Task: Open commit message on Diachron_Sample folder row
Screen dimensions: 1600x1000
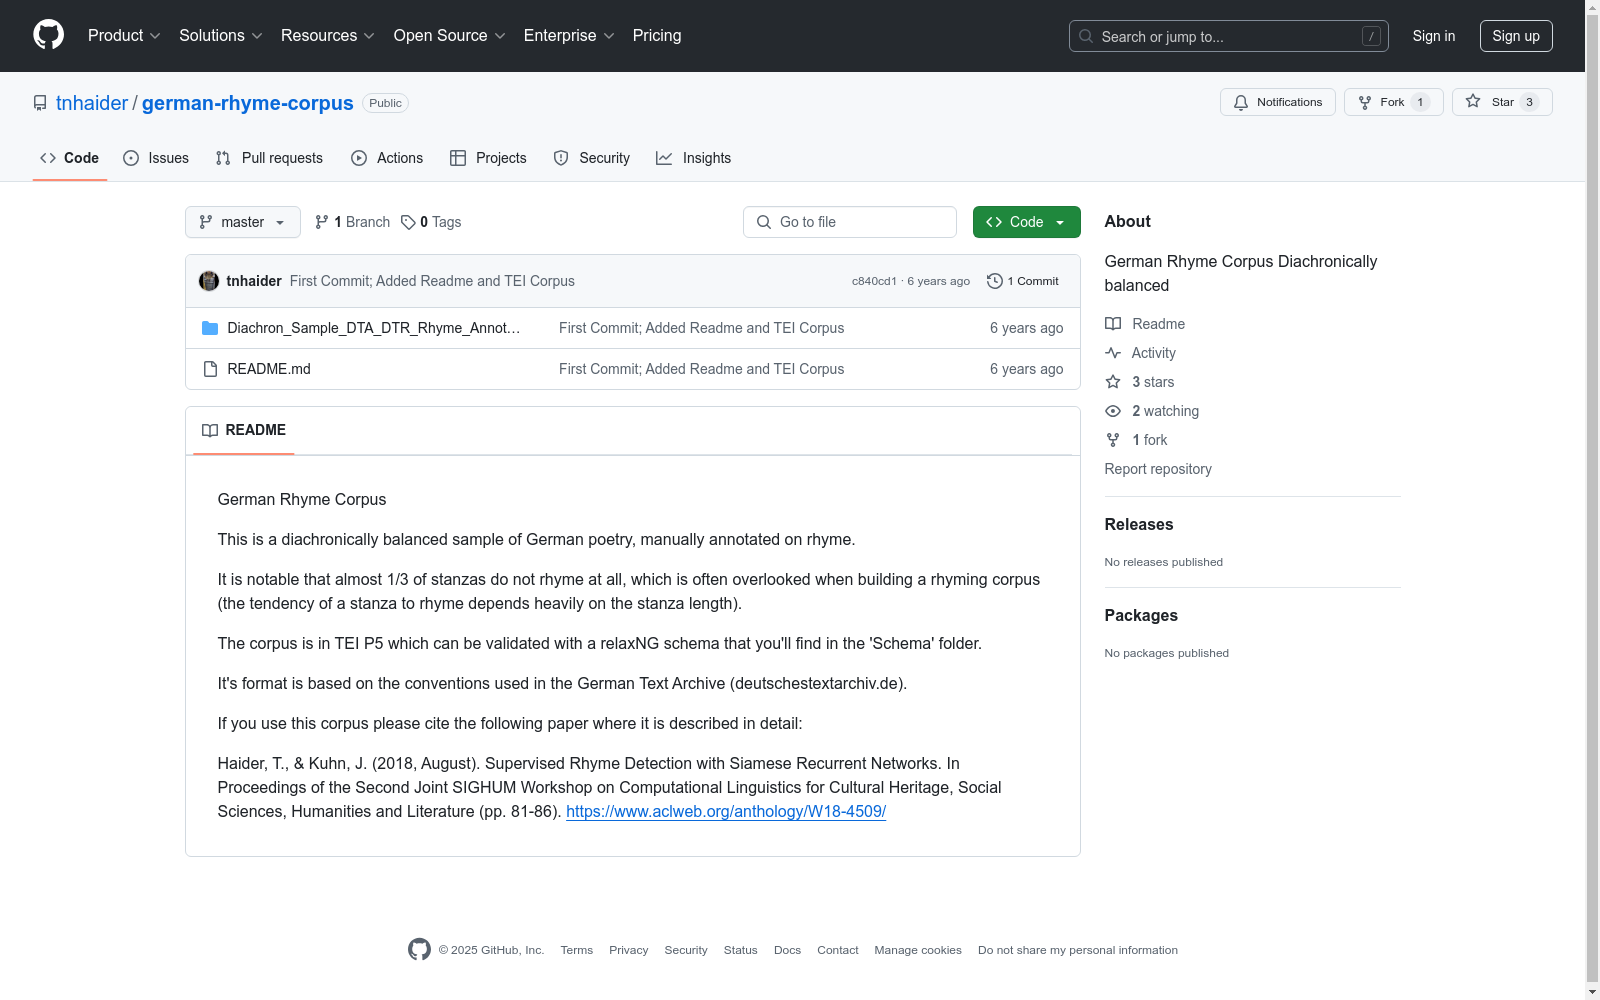Action: pos(702,328)
